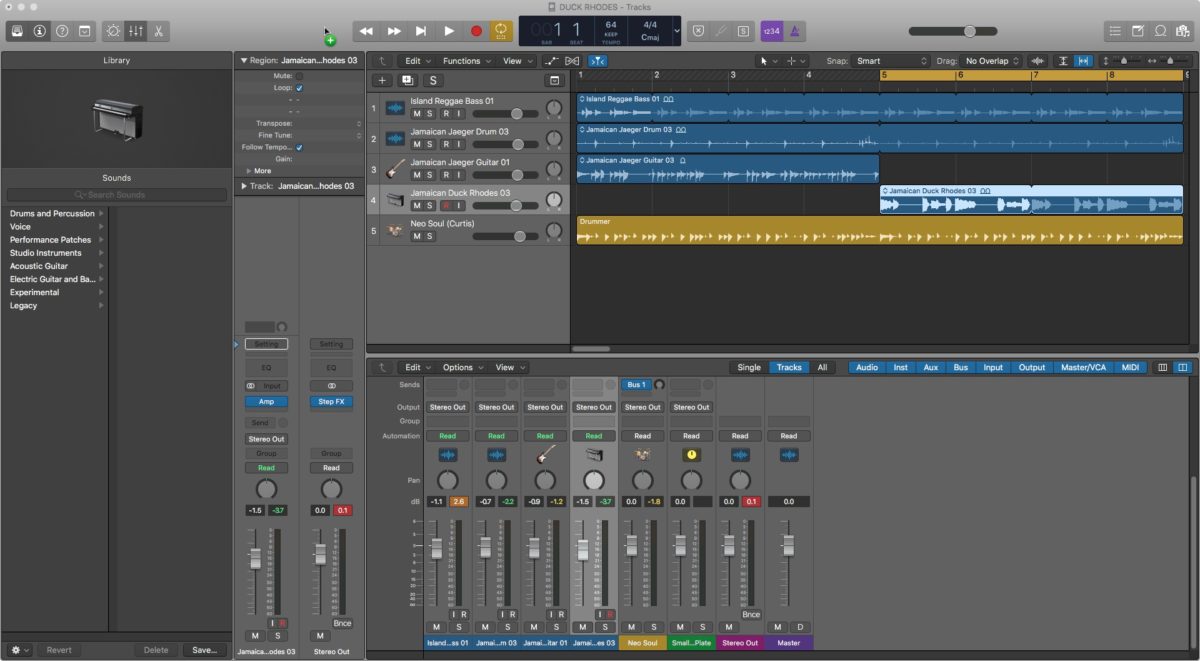Open the Smart Controls sun icon

click(x=113, y=31)
